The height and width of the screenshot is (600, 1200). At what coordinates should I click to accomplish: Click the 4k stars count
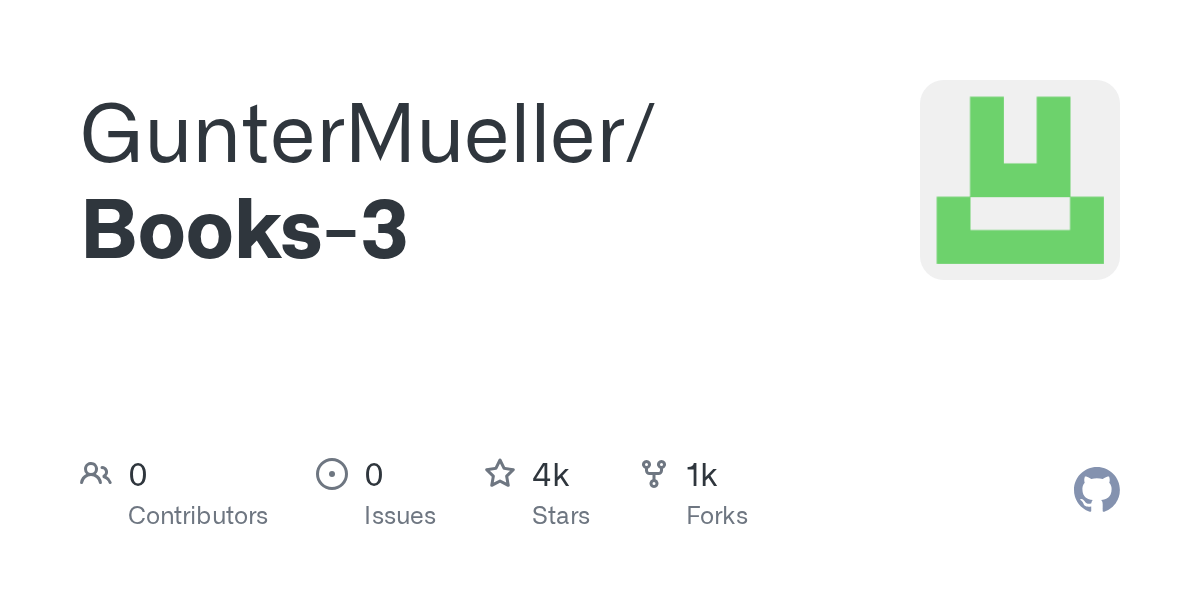coord(551,475)
